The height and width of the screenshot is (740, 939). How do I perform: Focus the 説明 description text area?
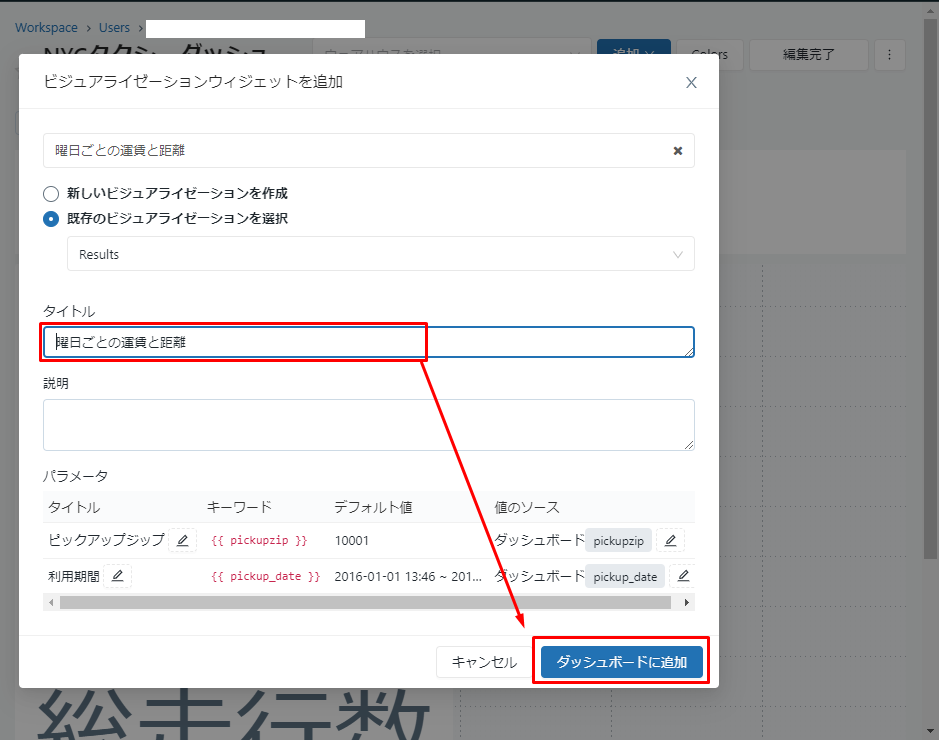(368, 425)
